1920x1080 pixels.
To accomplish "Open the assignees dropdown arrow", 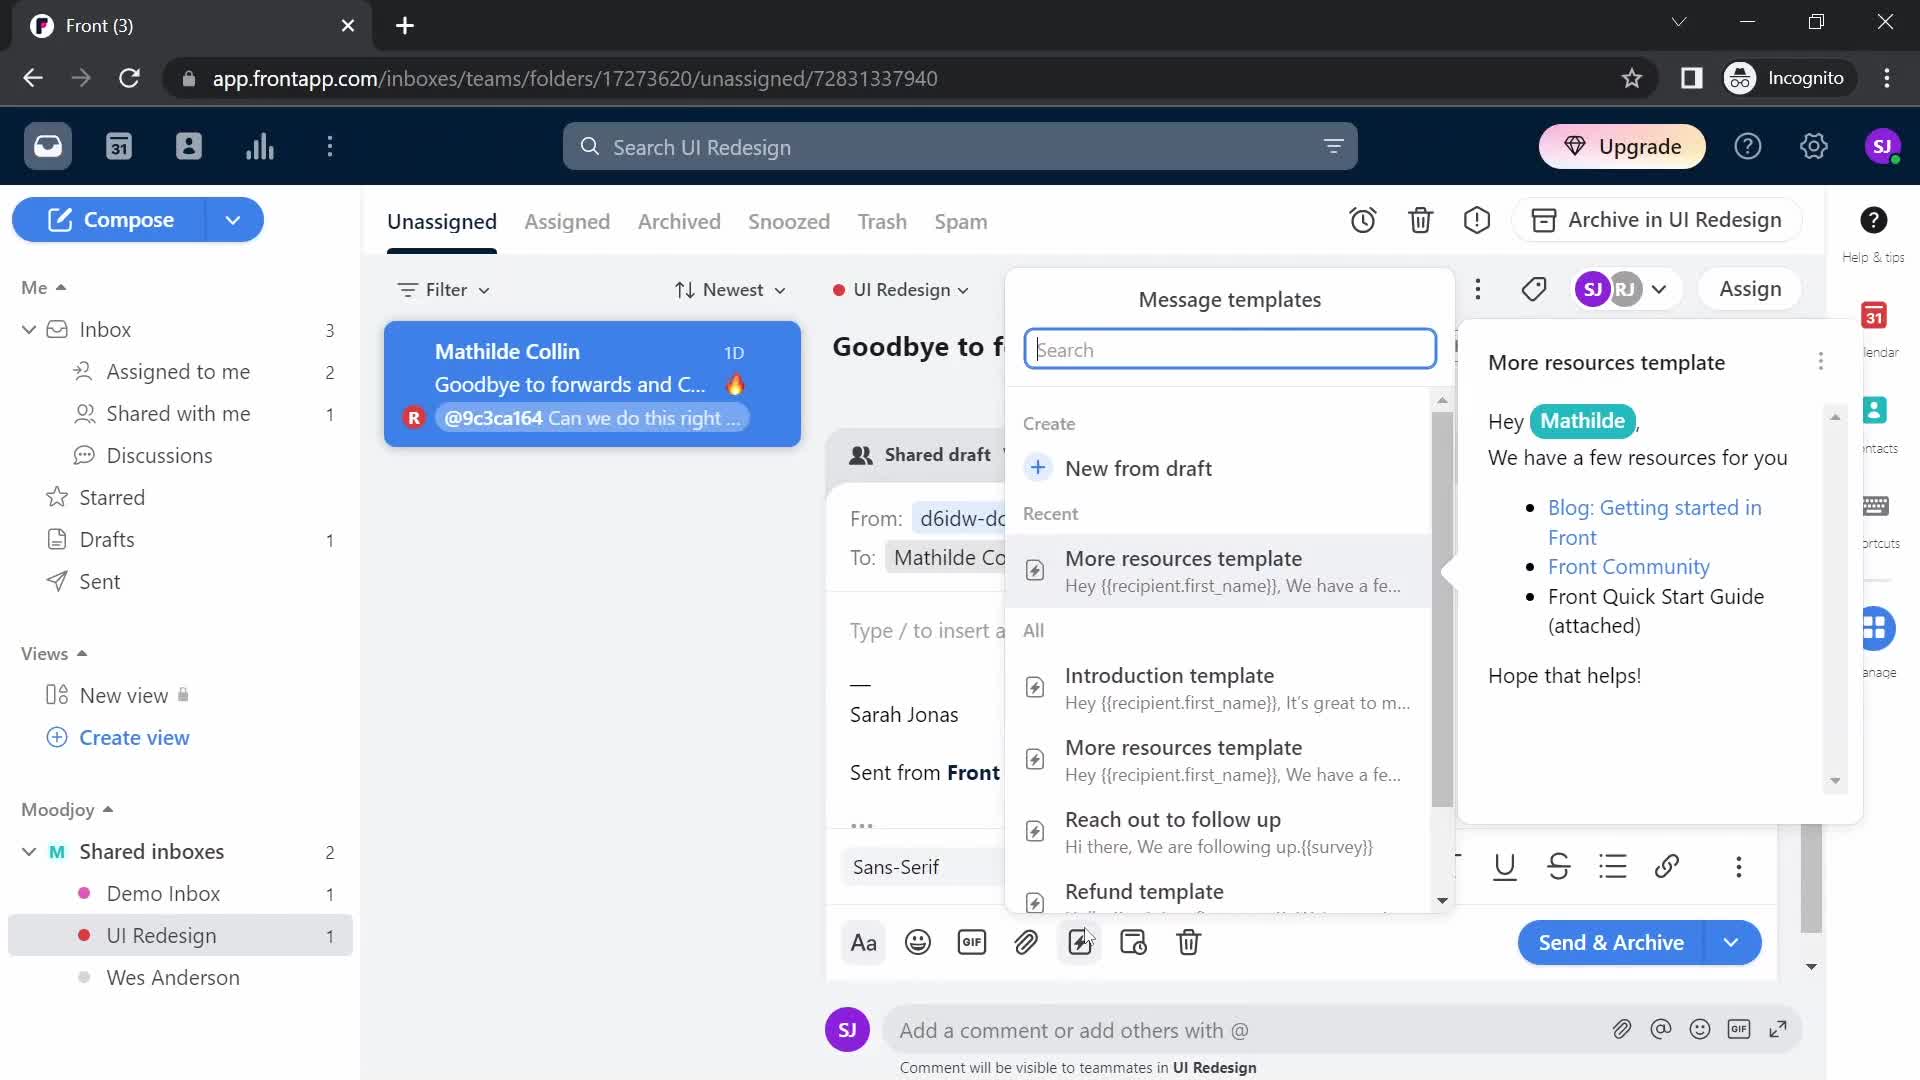I will (x=1659, y=290).
